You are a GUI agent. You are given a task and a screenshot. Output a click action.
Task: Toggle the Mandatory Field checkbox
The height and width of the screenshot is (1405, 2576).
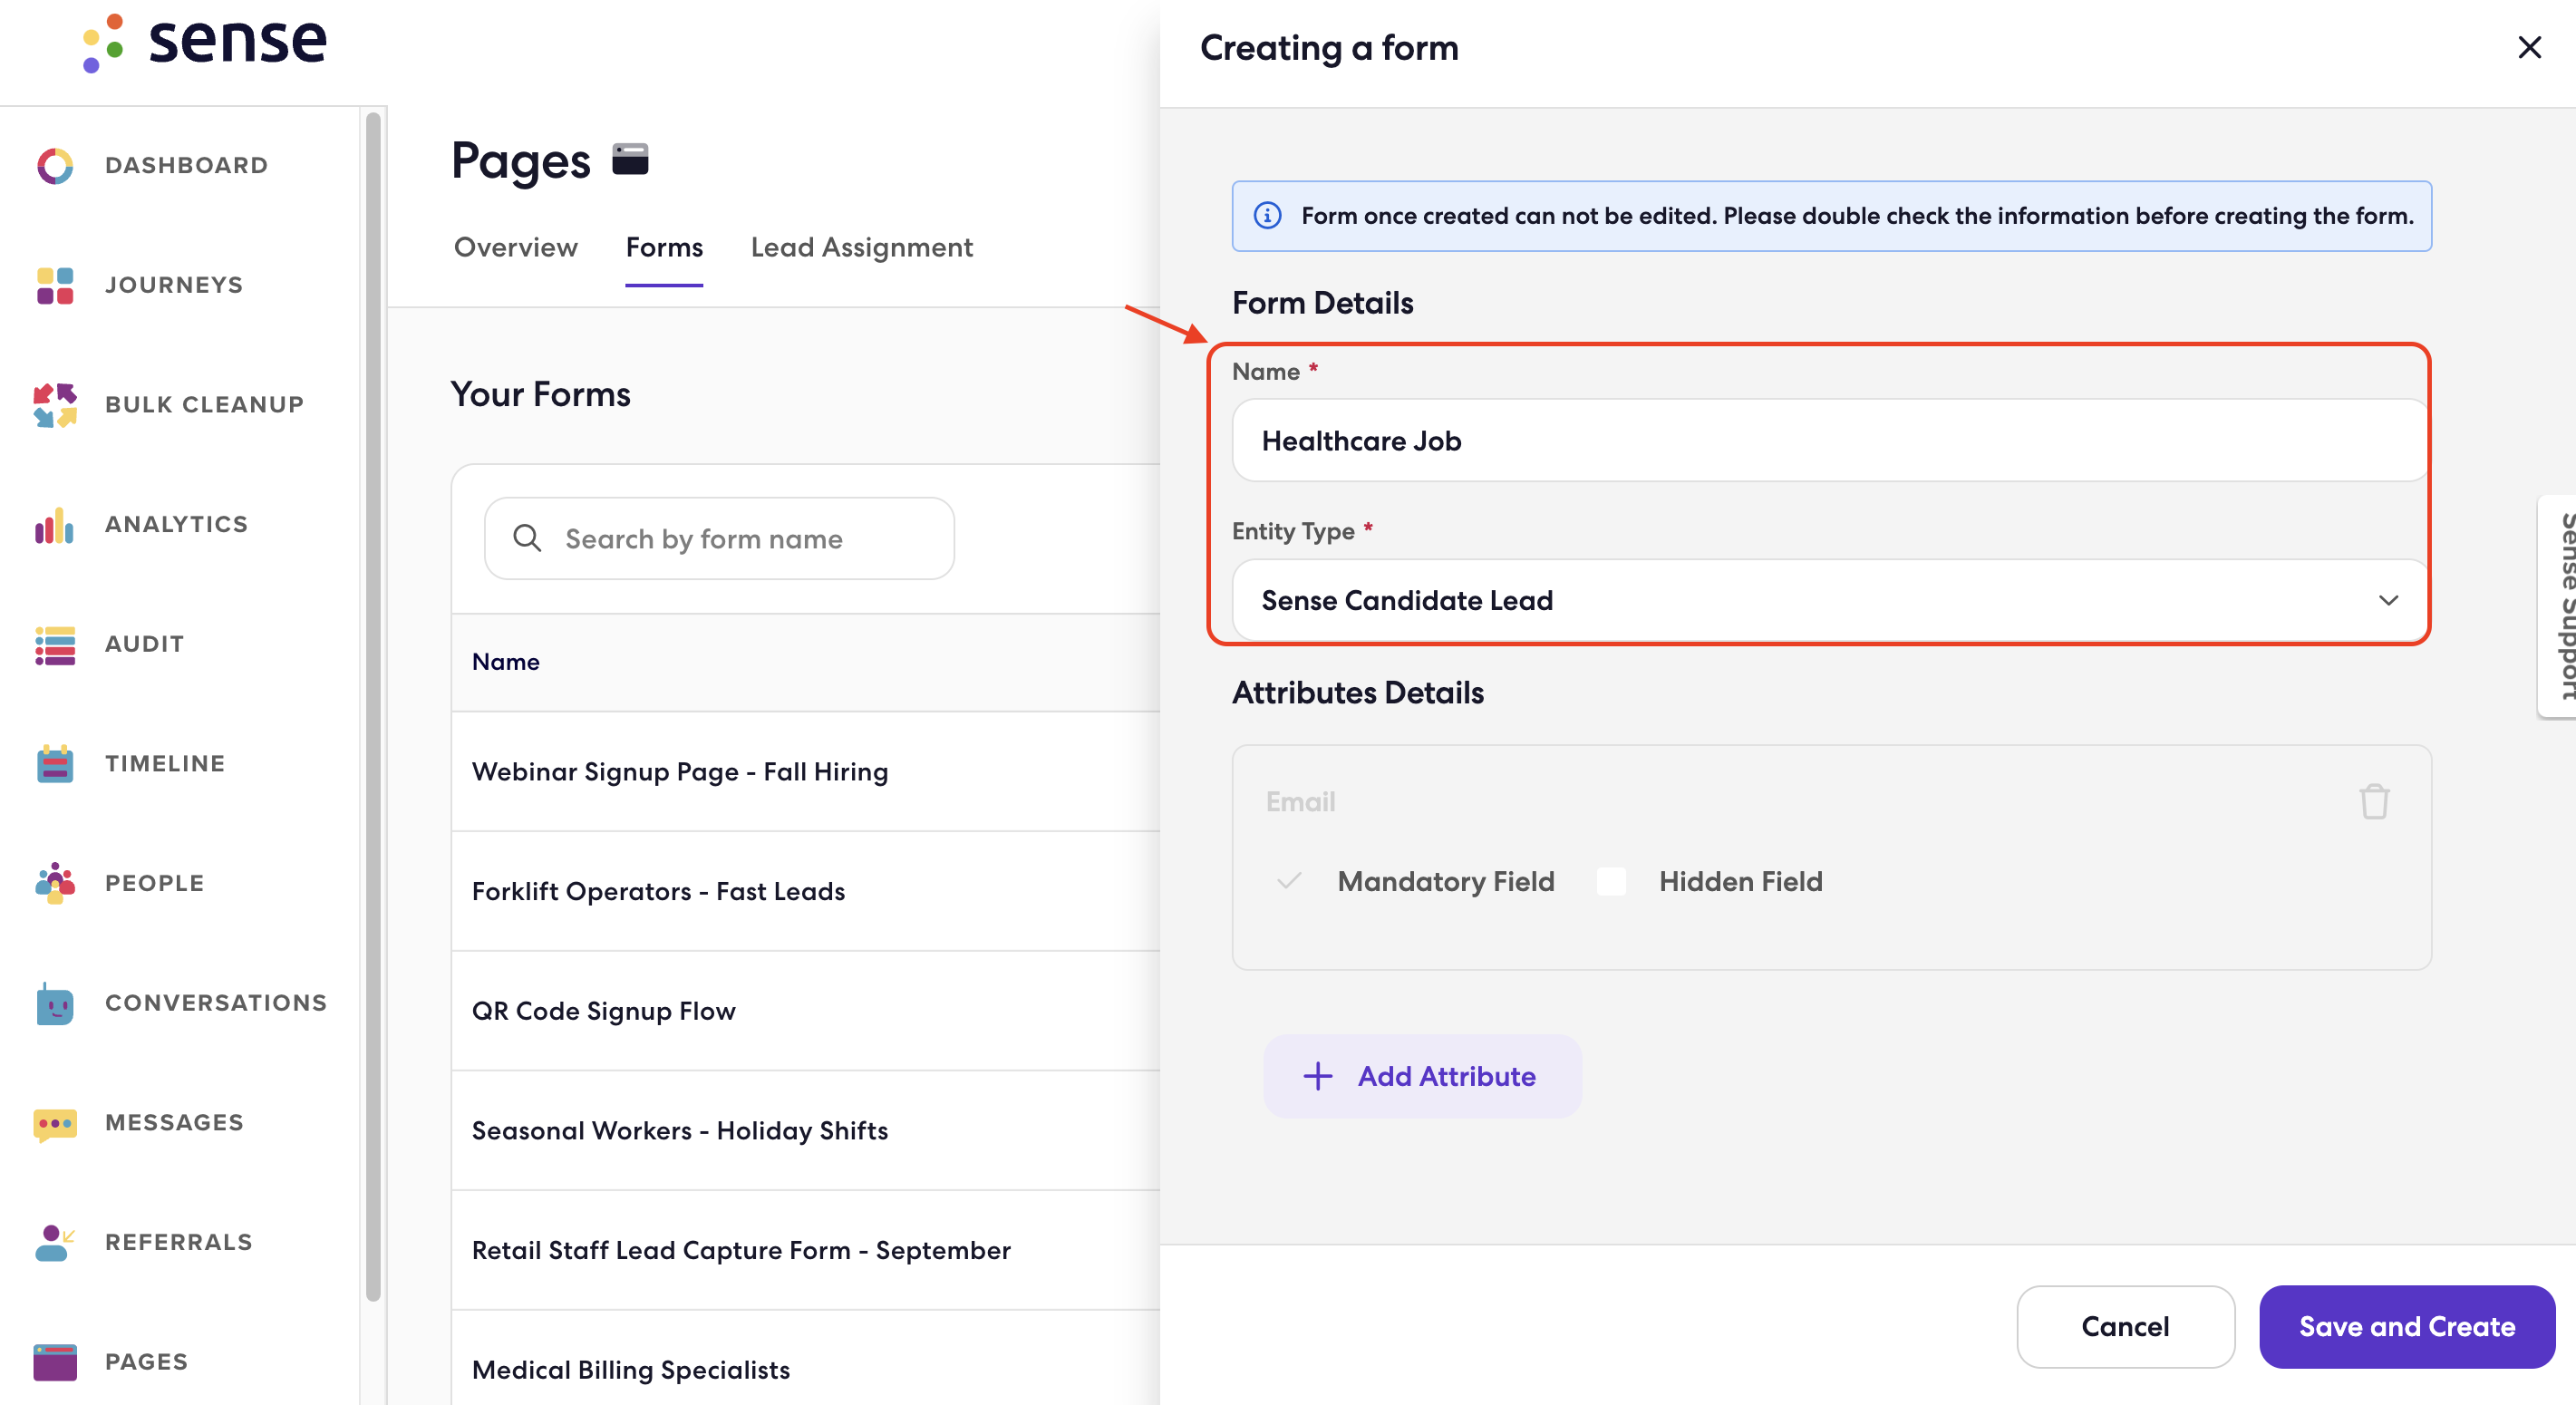pyautogui.click(x=1289, y=881)
